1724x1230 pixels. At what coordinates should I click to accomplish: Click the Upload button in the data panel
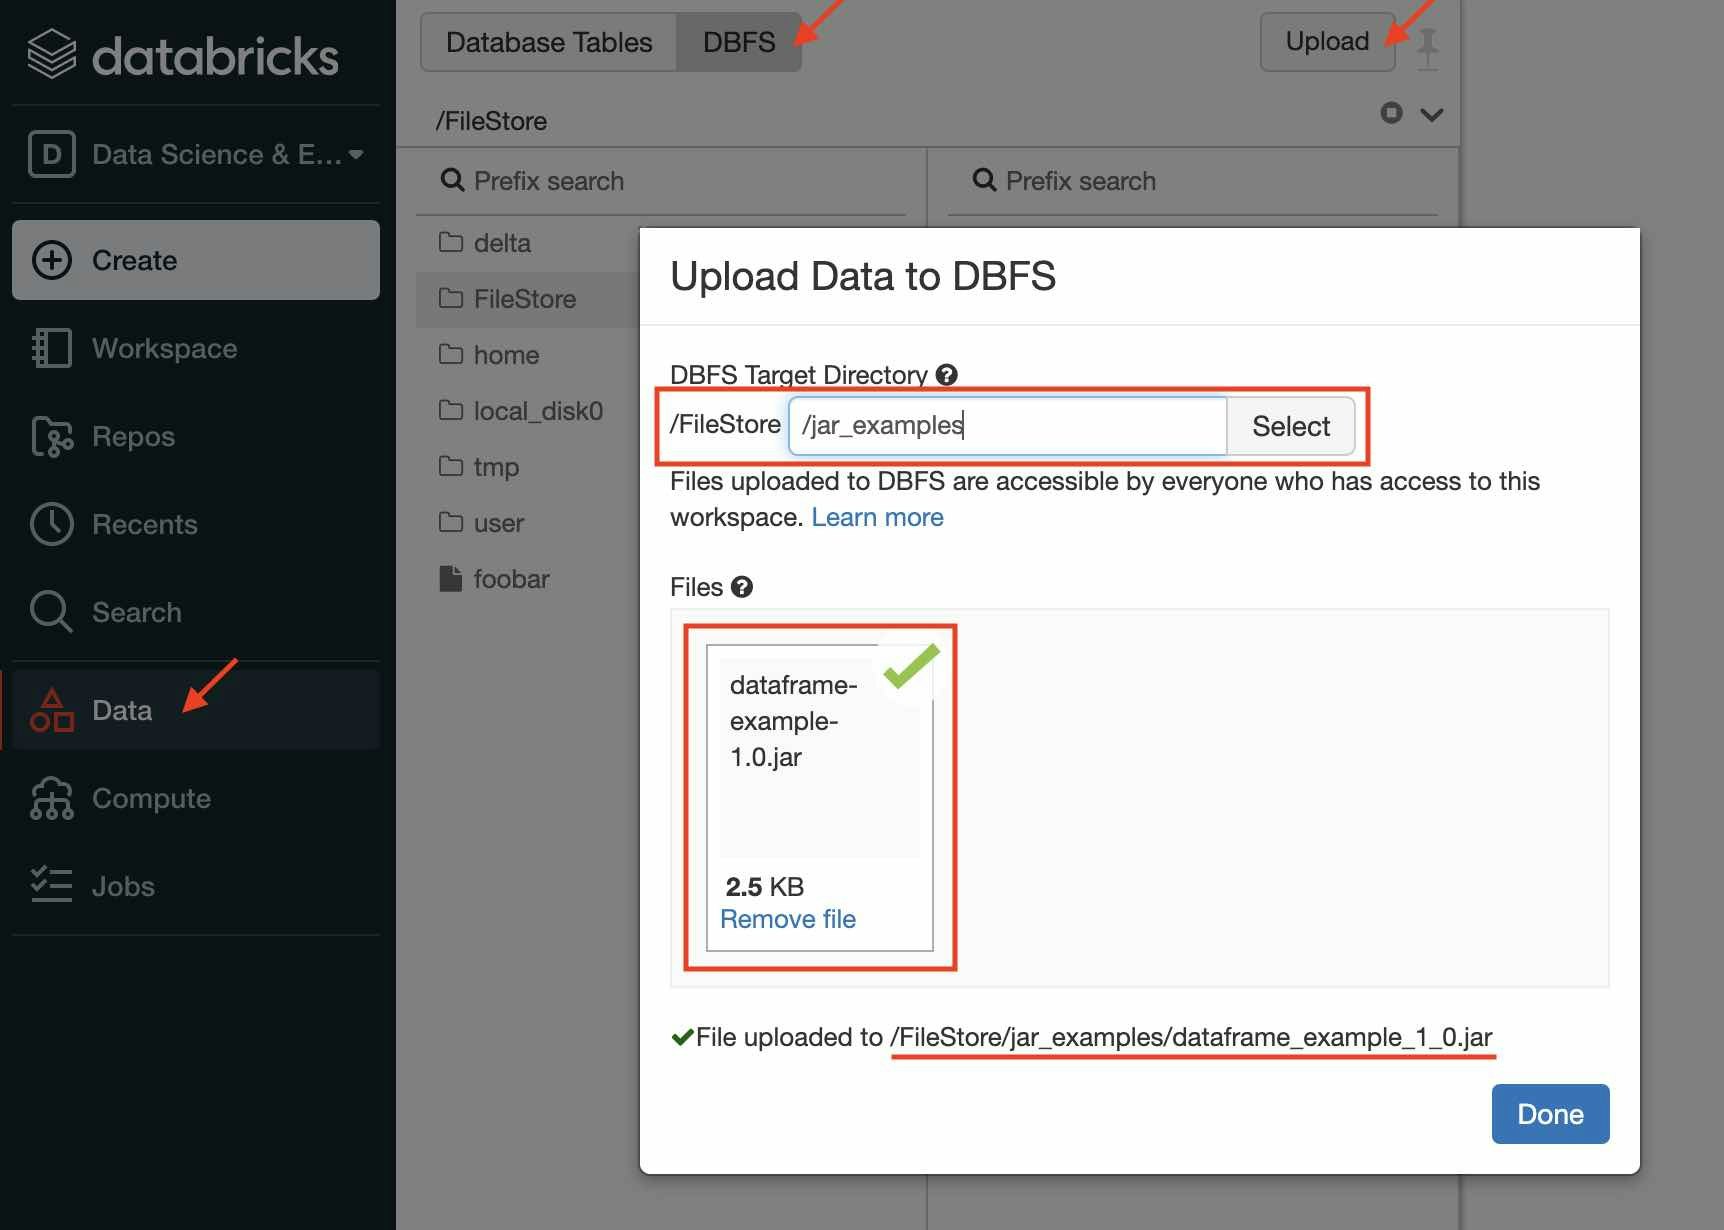(x=1327, y=42)
